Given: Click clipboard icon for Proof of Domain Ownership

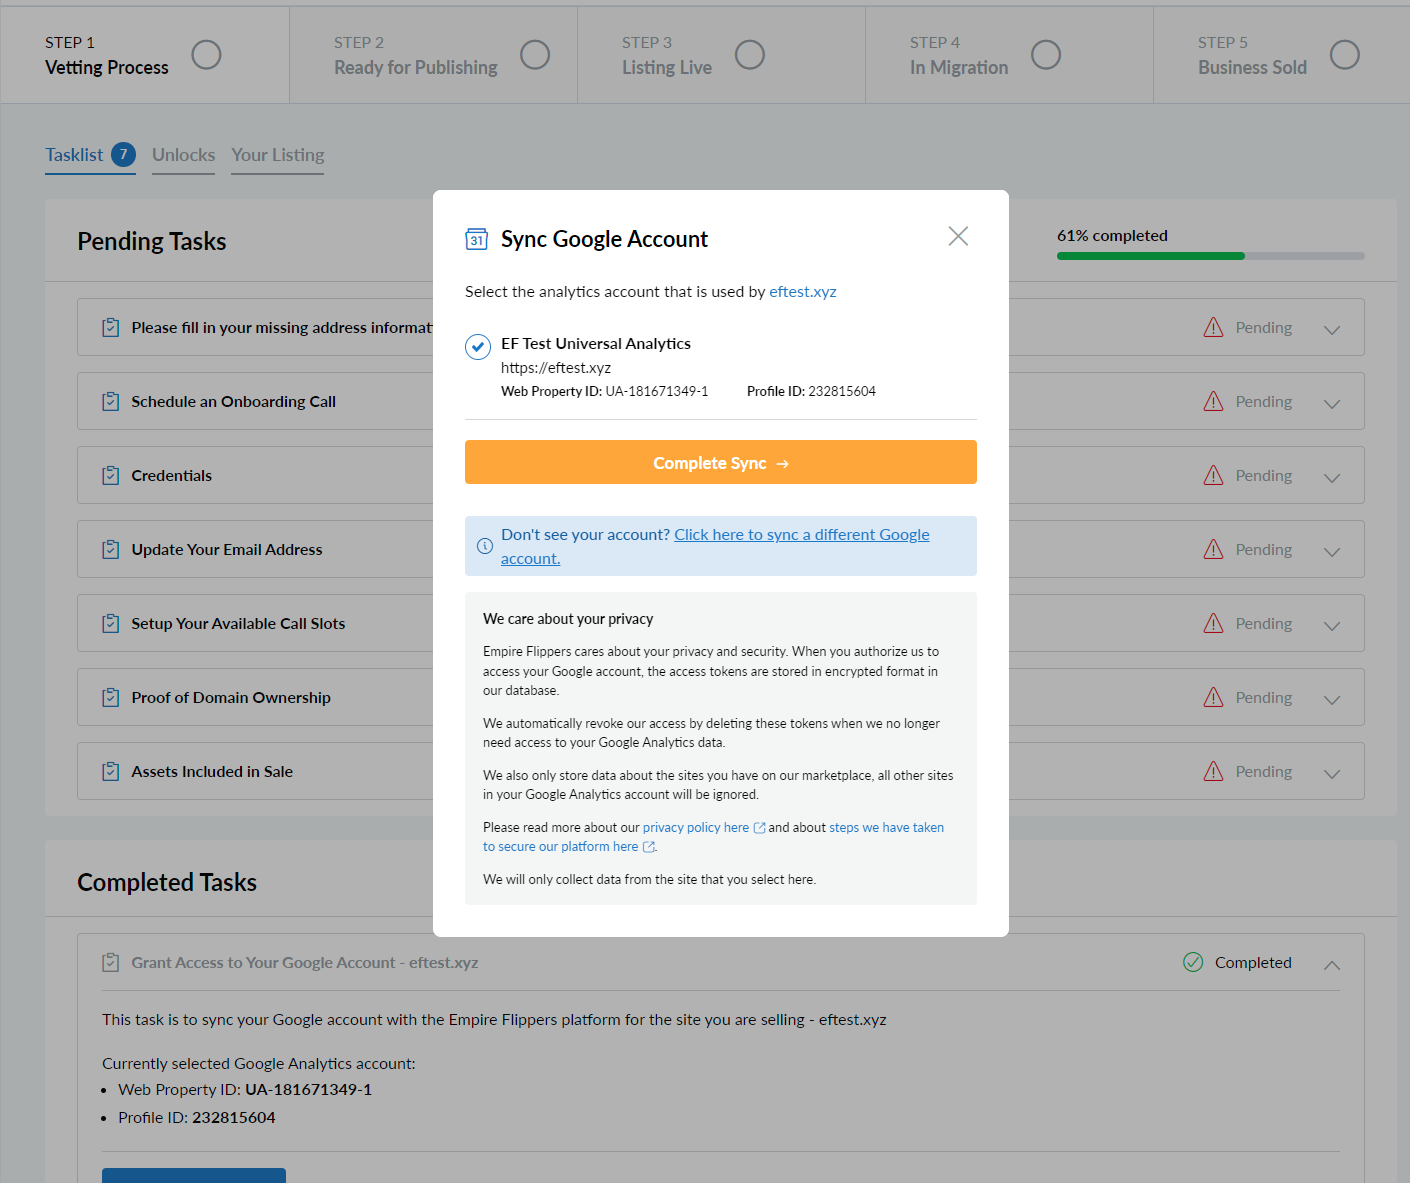Looking at the screenshot, I should click(x=111, y=697).
